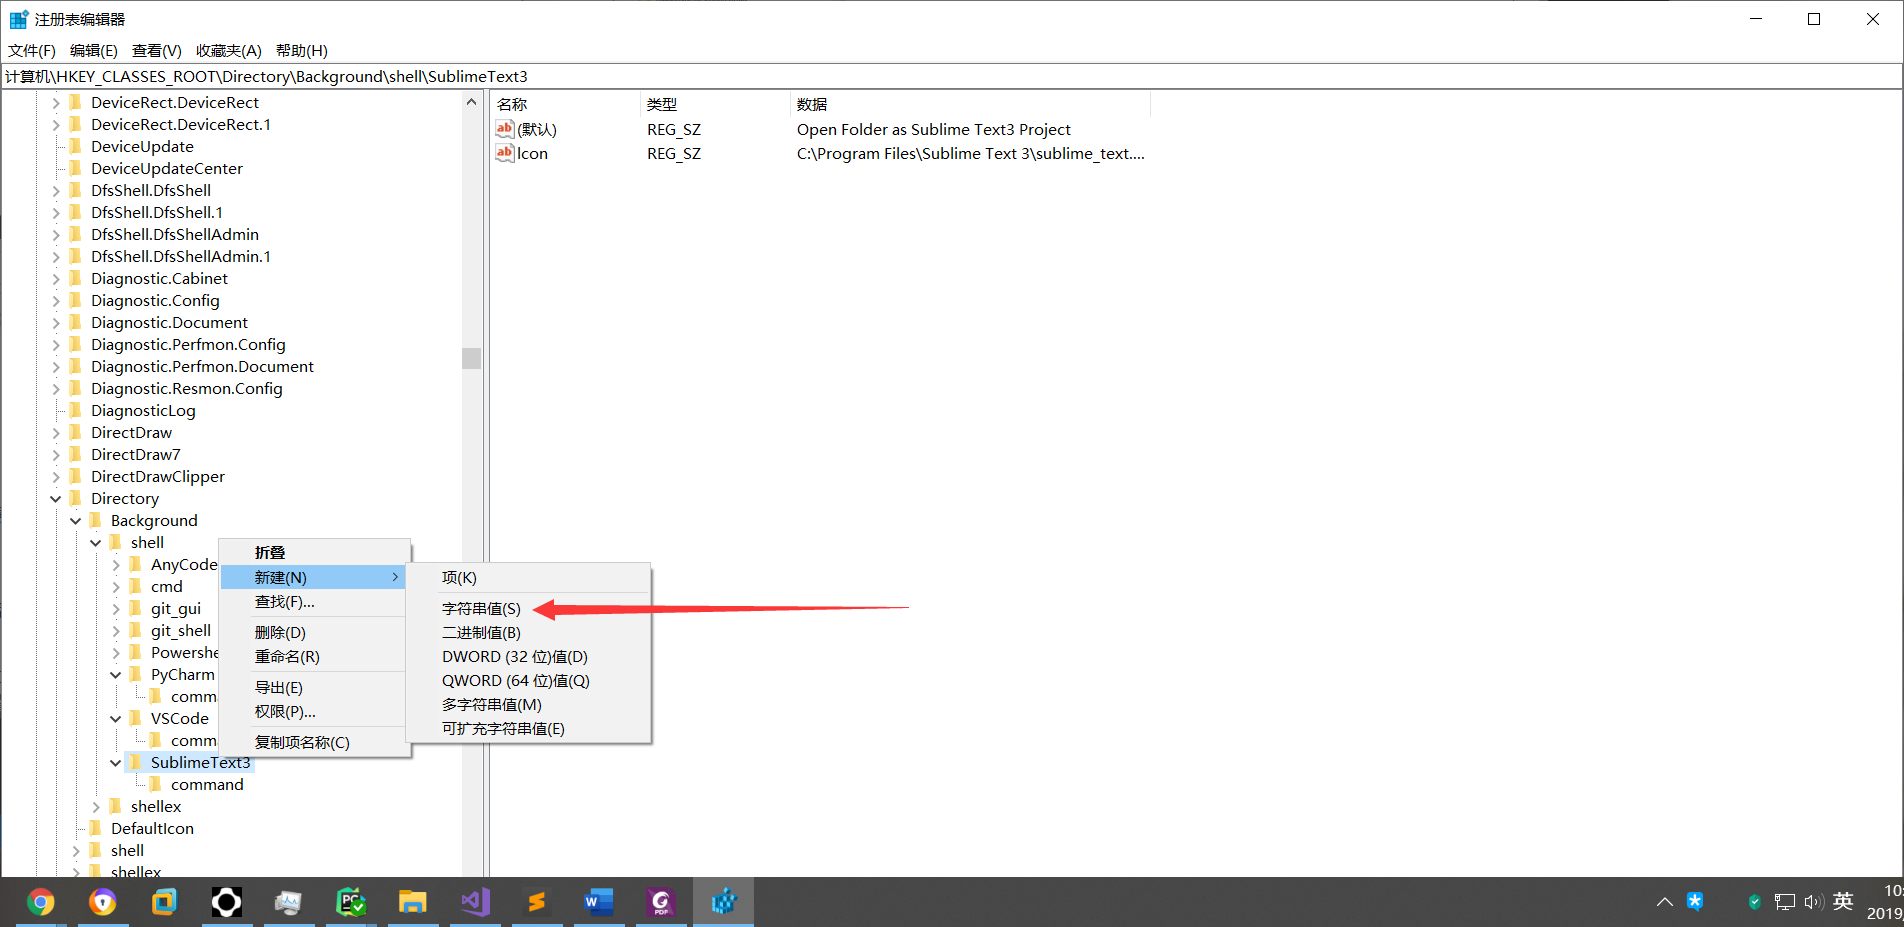Open Google Chrome from the taskbar
This screenshot has height=927, width=1904.
40,903
